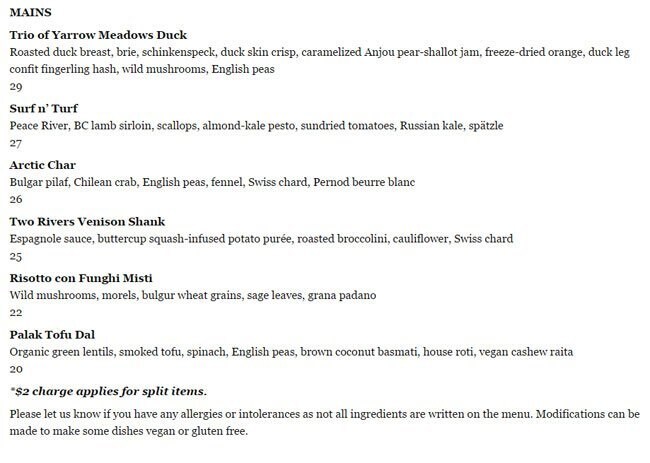
Task: Select the Two Rivers Venison Shank title
Action: (x=87, y=222)
